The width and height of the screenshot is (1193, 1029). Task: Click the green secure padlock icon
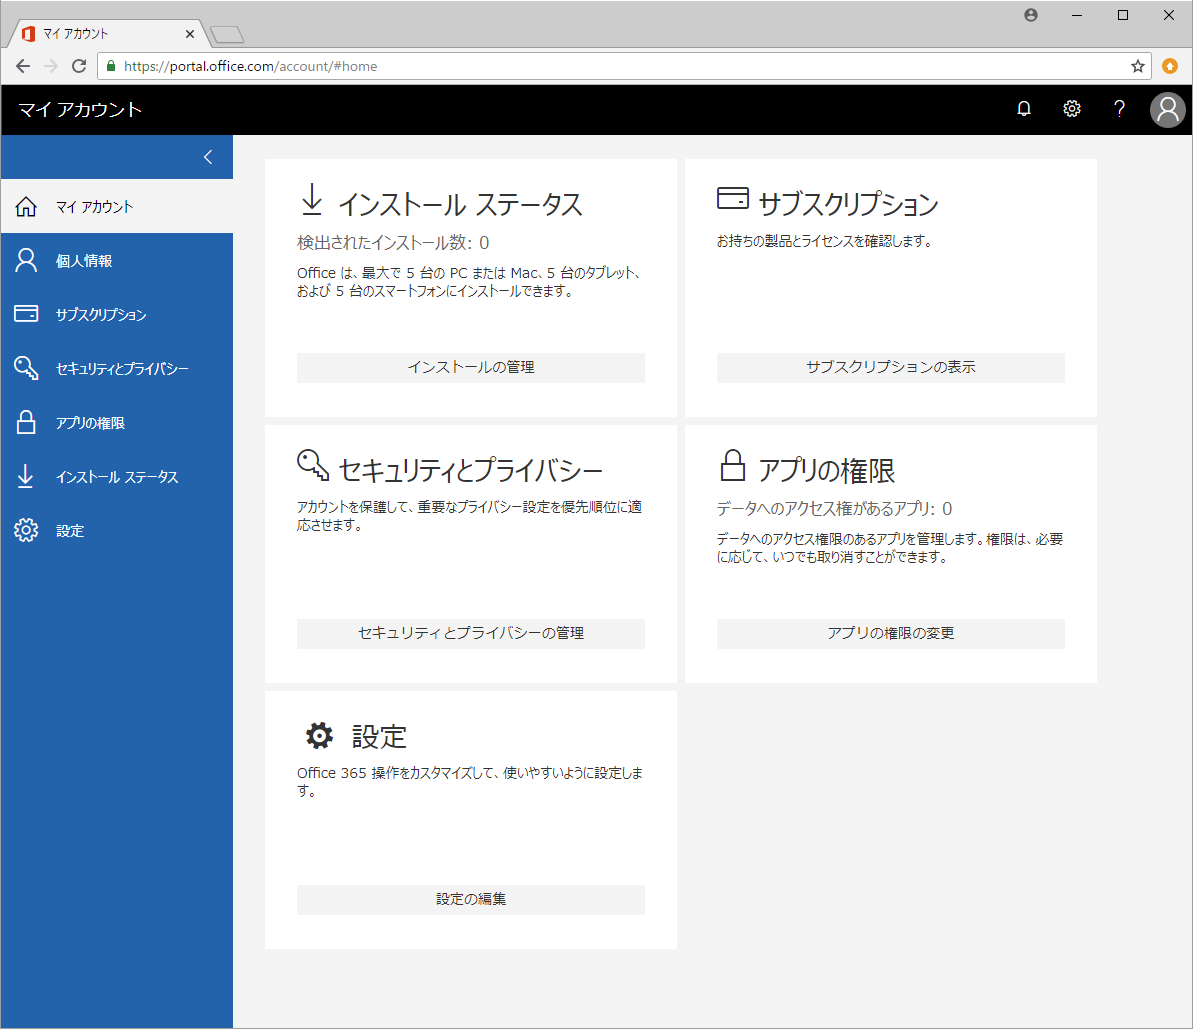tap(111, 66)
